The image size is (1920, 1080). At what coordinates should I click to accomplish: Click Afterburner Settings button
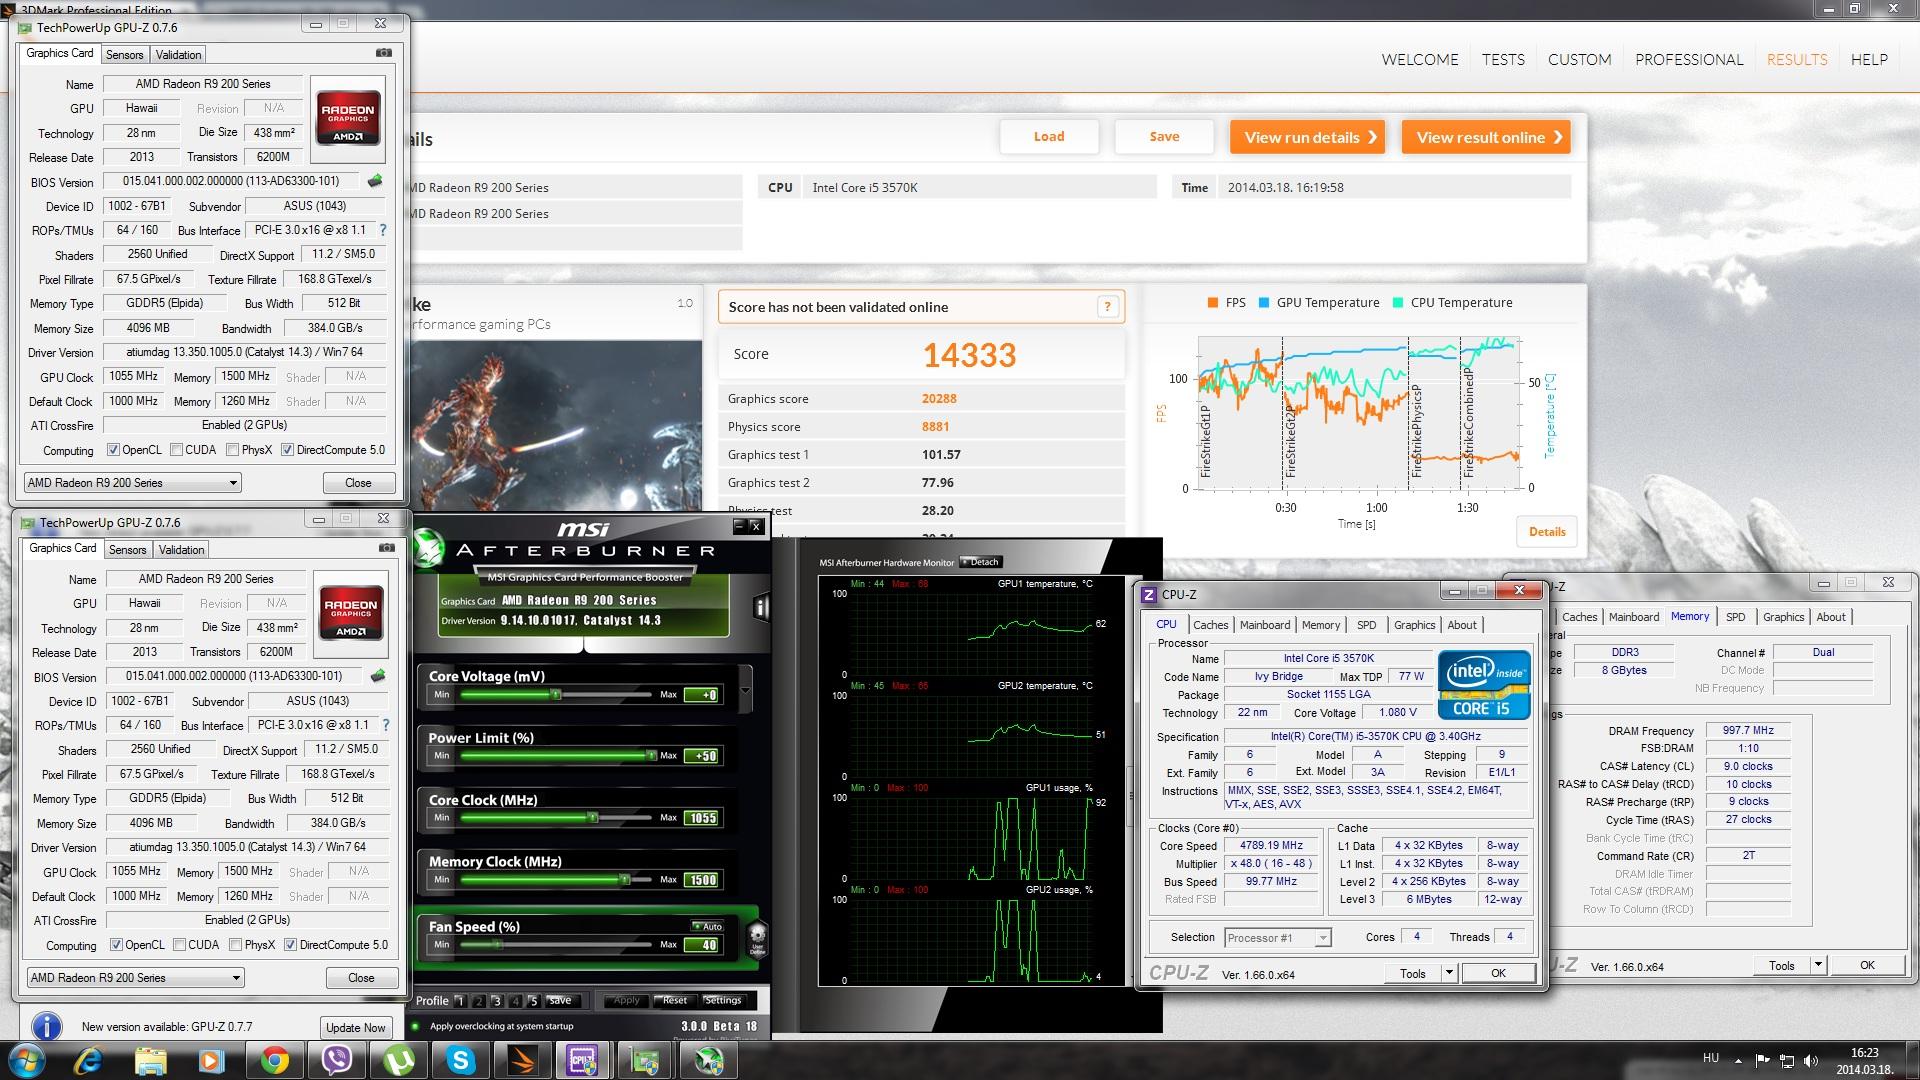pyautogui.click(x=722, y=1000)
